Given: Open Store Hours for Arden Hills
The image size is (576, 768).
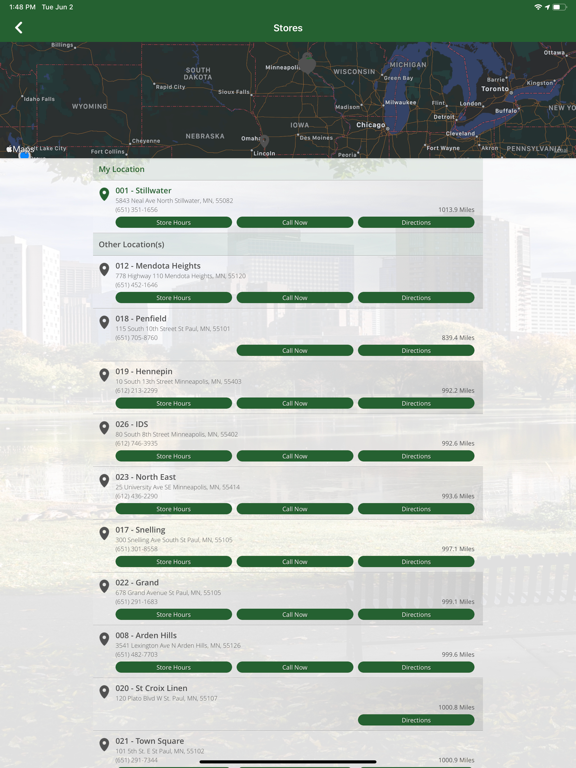Looking at the screenshot, I should [x=173, y=668].
